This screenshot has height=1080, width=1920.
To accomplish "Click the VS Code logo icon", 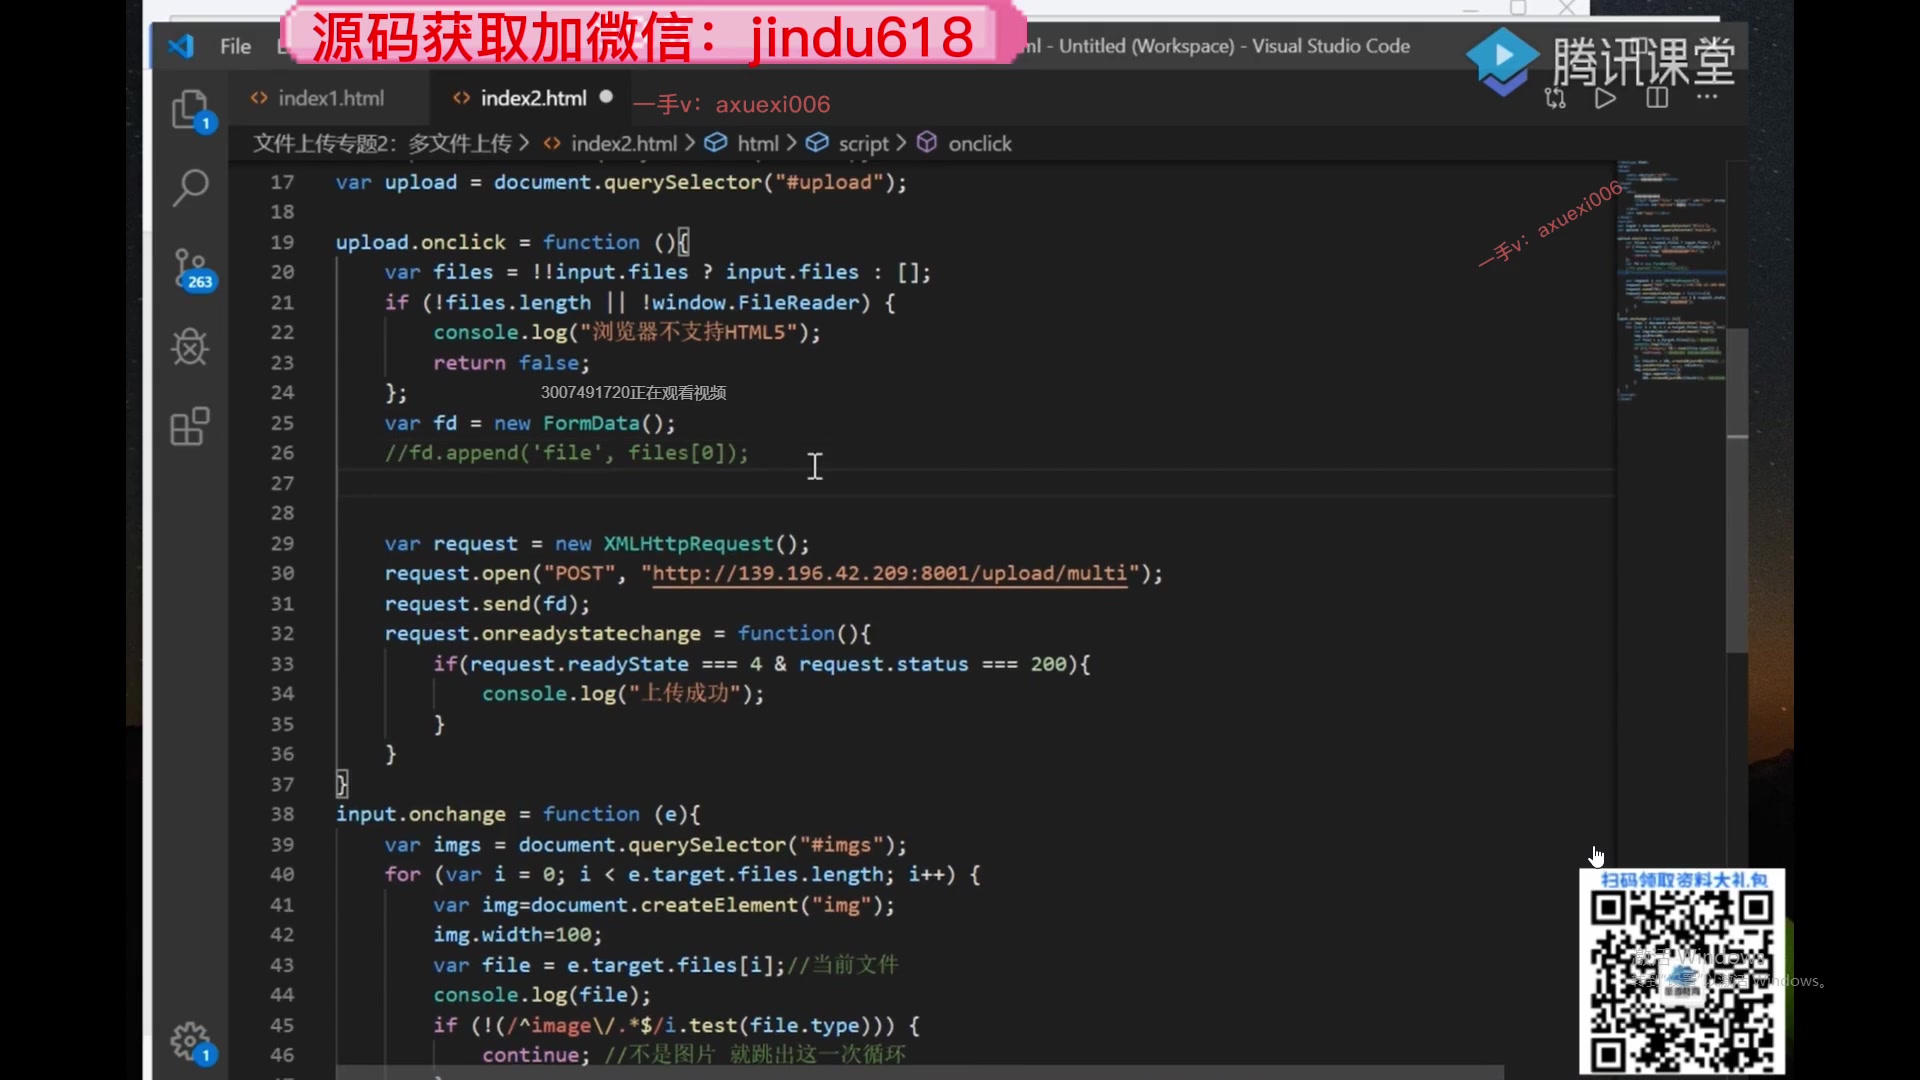I will [x=180, y=46].
